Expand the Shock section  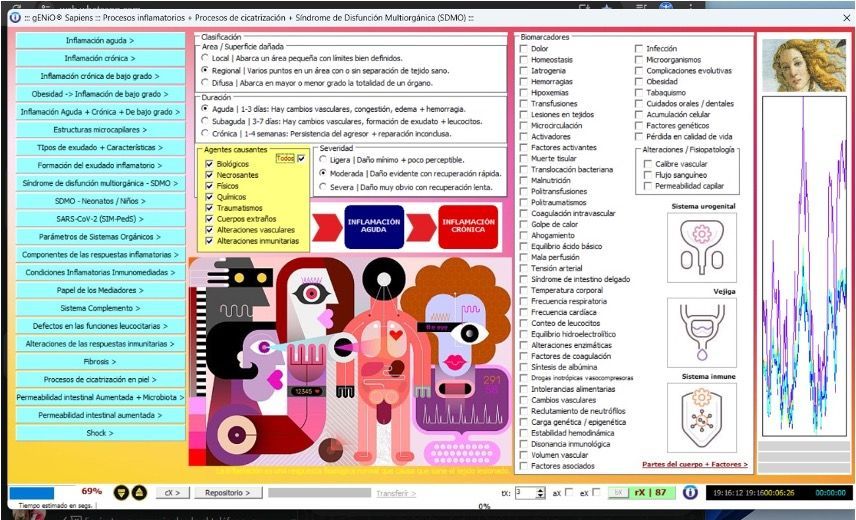point(100,433)
